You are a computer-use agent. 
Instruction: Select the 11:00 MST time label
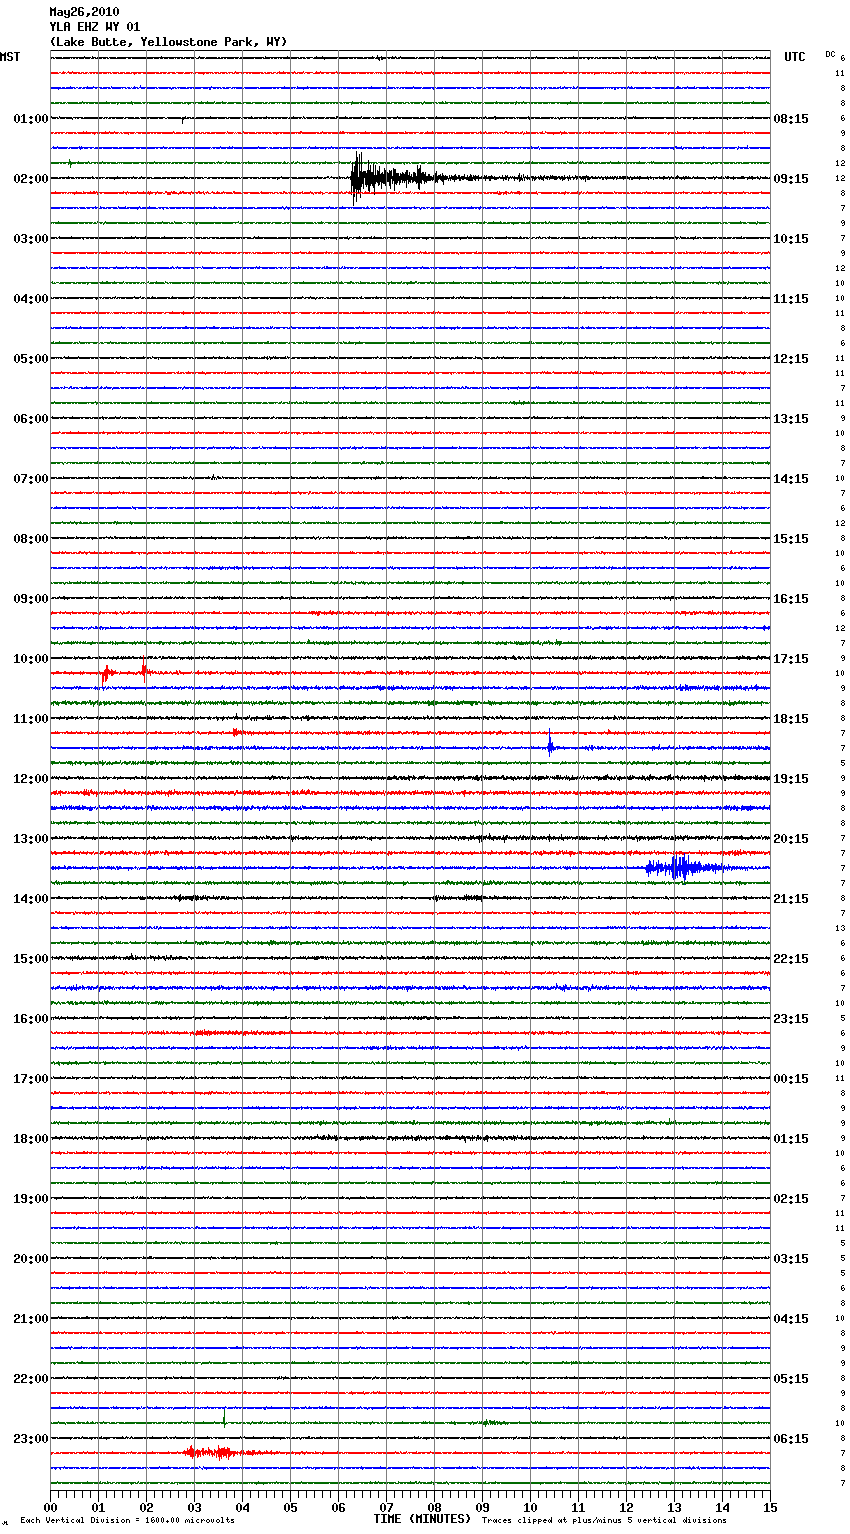31,719
